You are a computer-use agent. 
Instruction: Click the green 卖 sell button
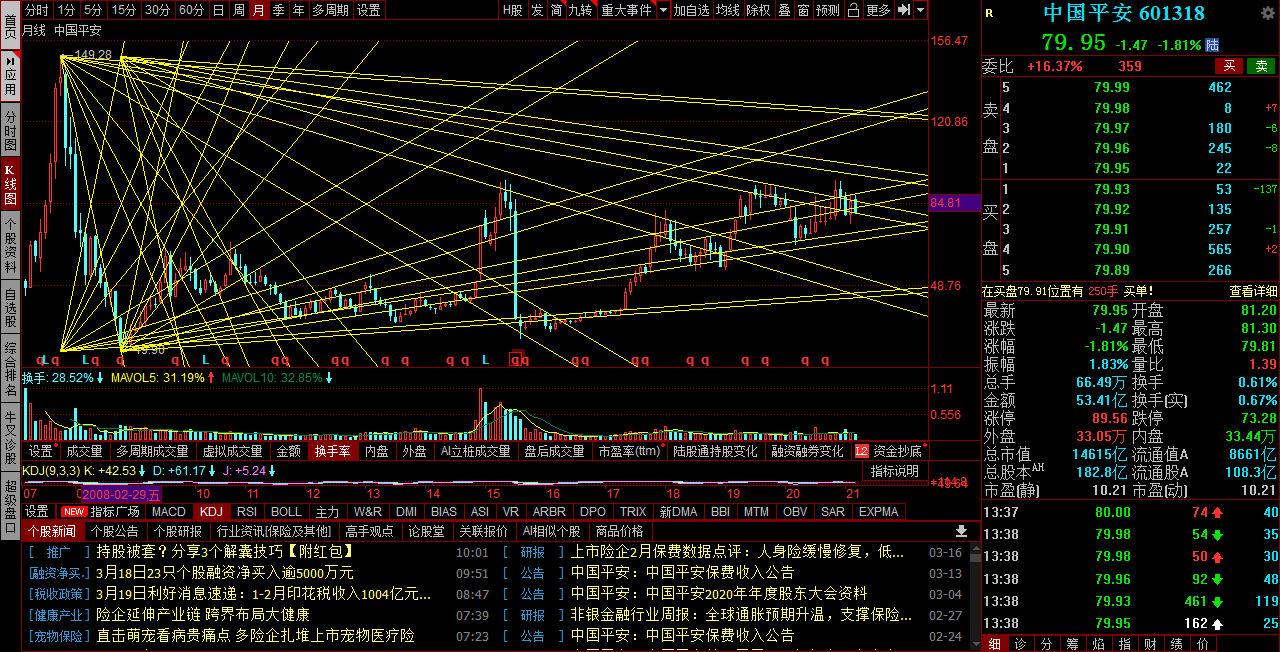click(x=1261, y=66)
